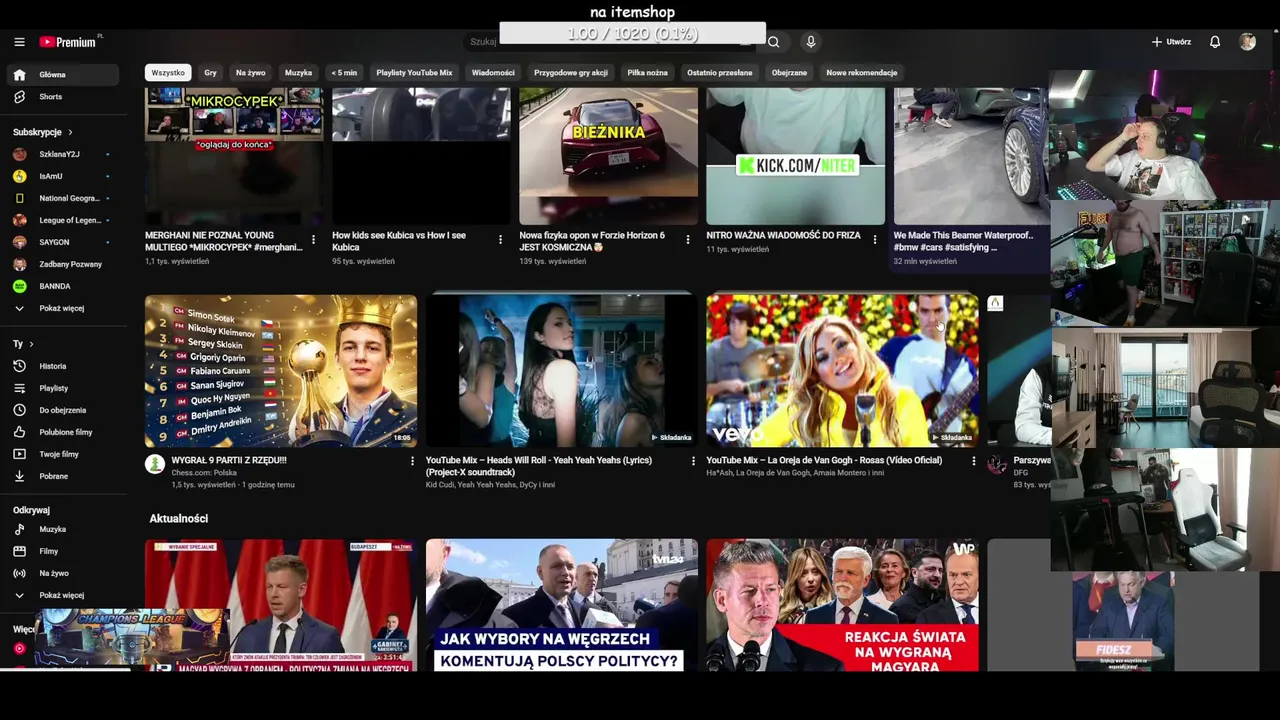Select the < 5 min filter chip
1280x720 pixels.
point(344,73)
